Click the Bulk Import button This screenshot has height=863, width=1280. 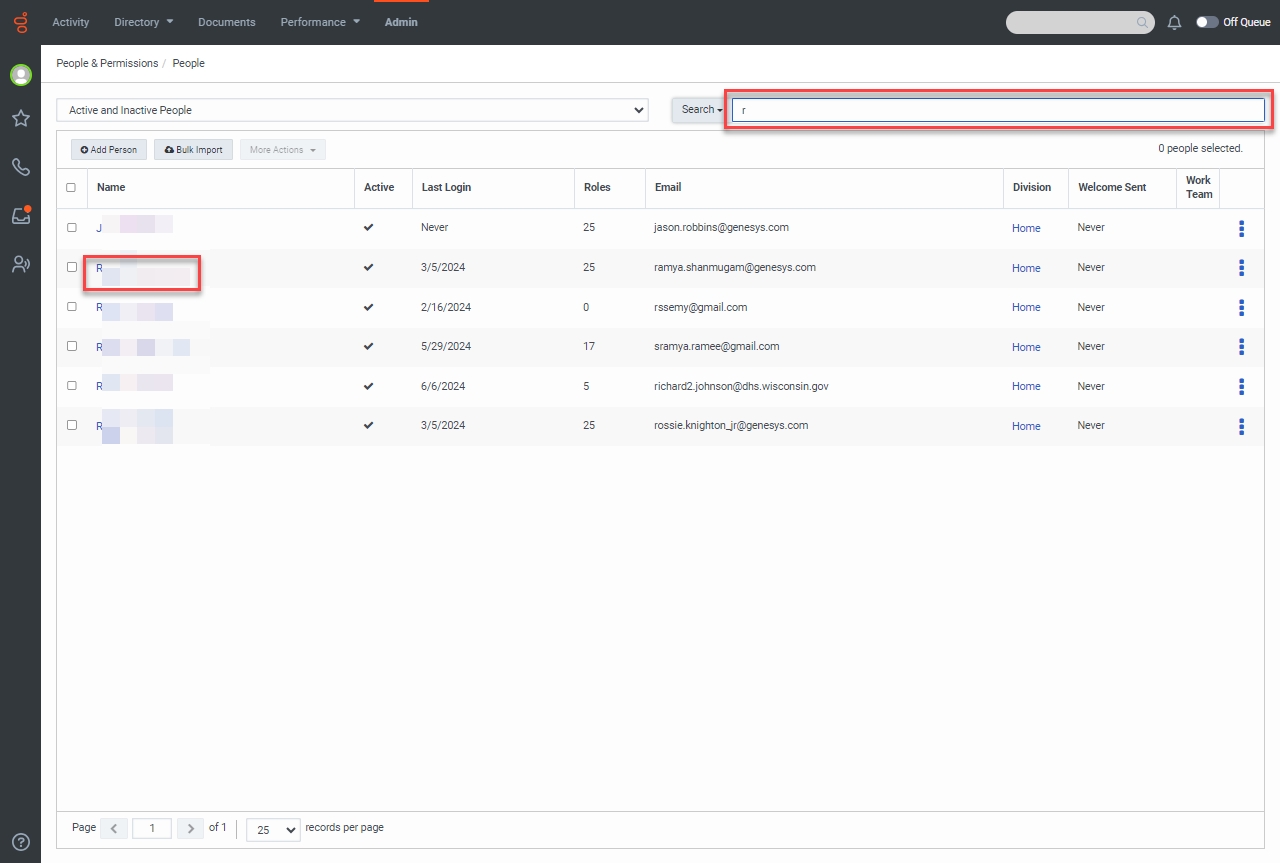194,150
